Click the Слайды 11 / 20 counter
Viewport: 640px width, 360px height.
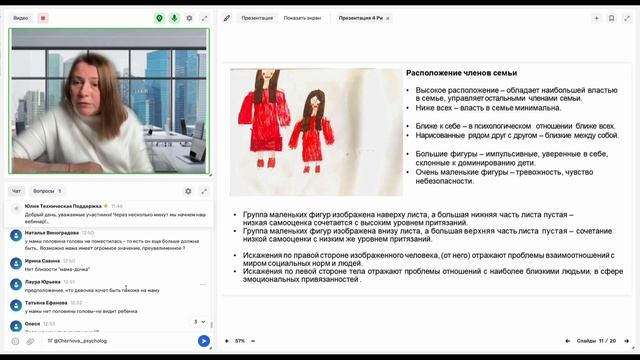(596, 341)
